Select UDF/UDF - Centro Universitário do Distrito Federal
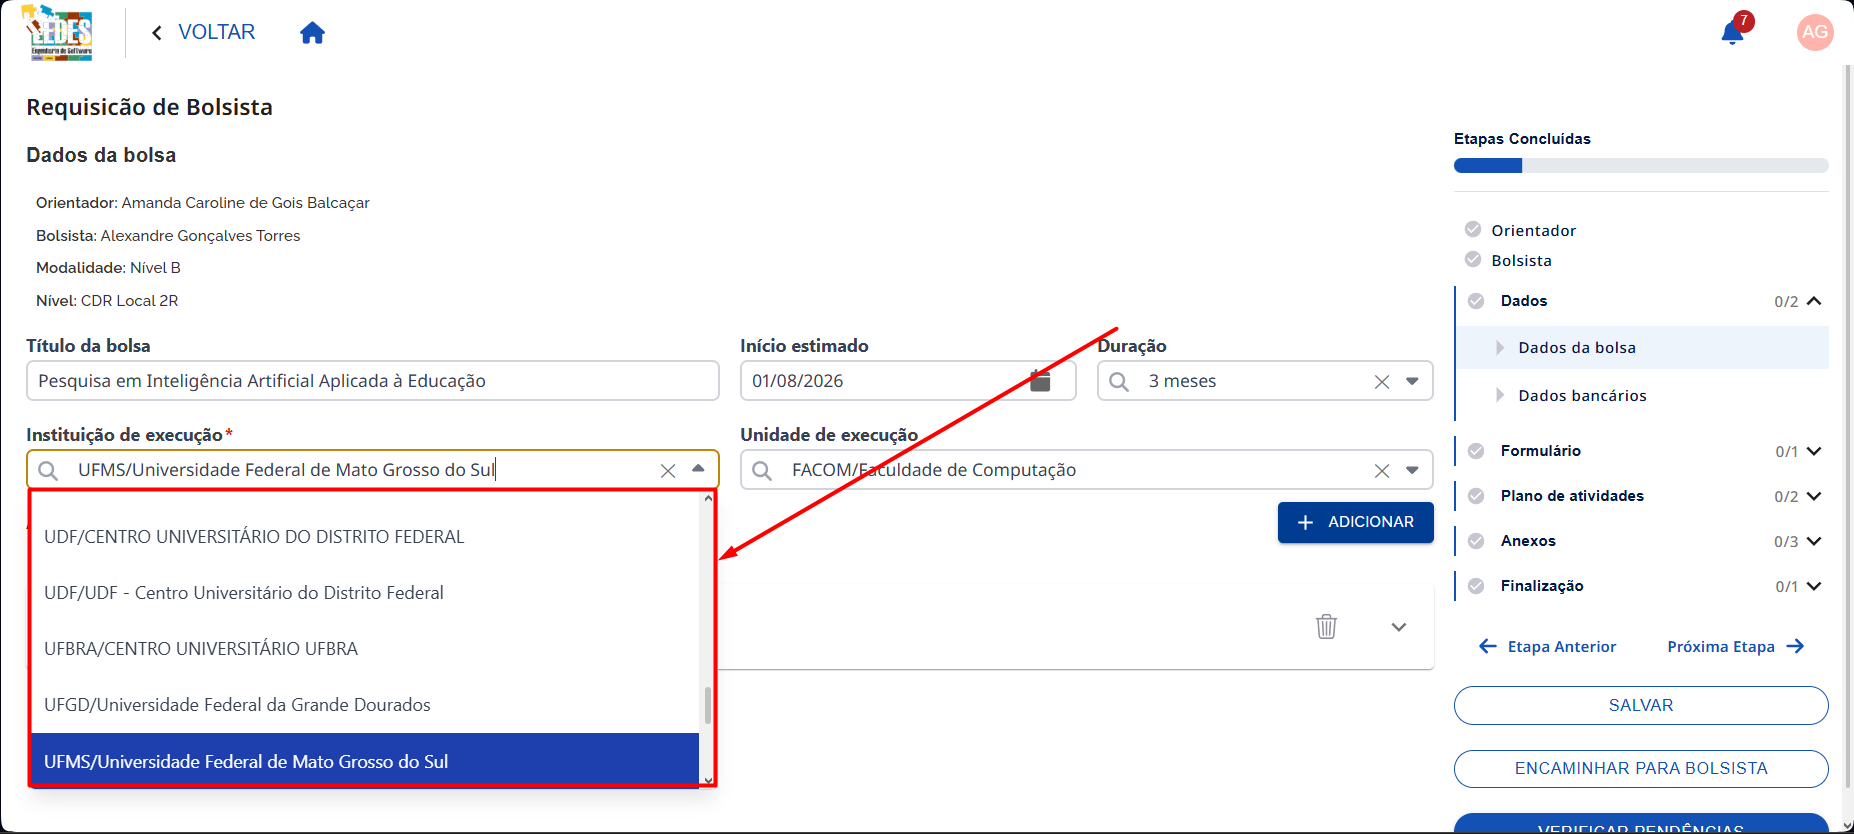This screenshot has height=834, width=1854. (365, 593)
